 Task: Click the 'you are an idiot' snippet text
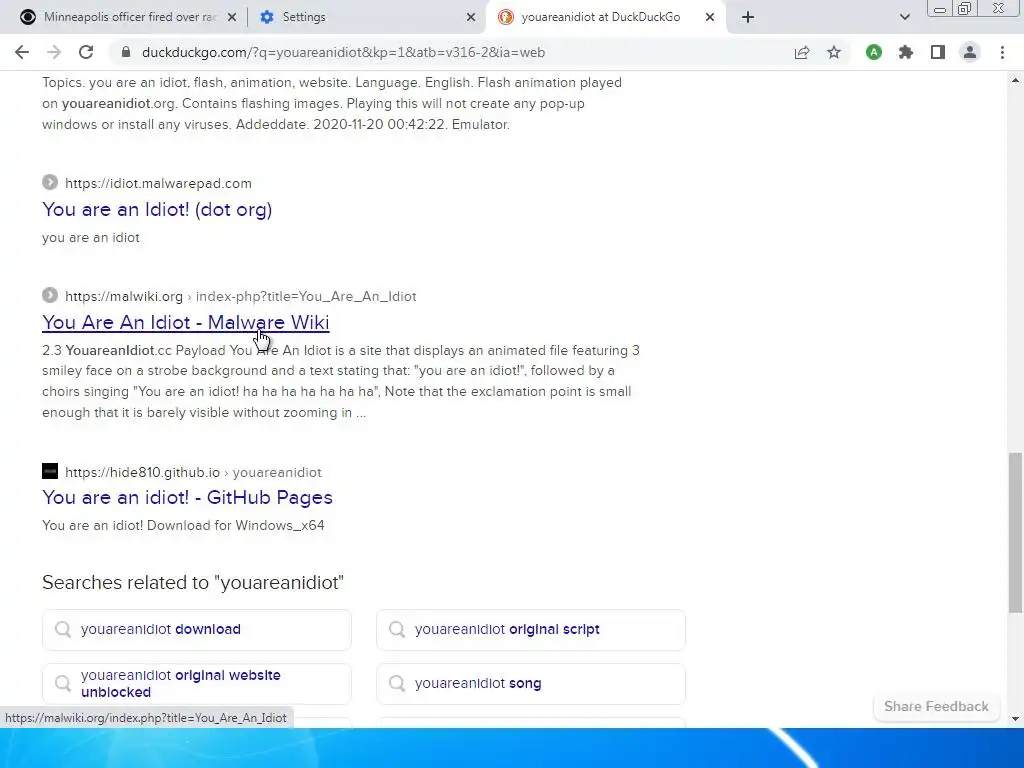point(91,238)
